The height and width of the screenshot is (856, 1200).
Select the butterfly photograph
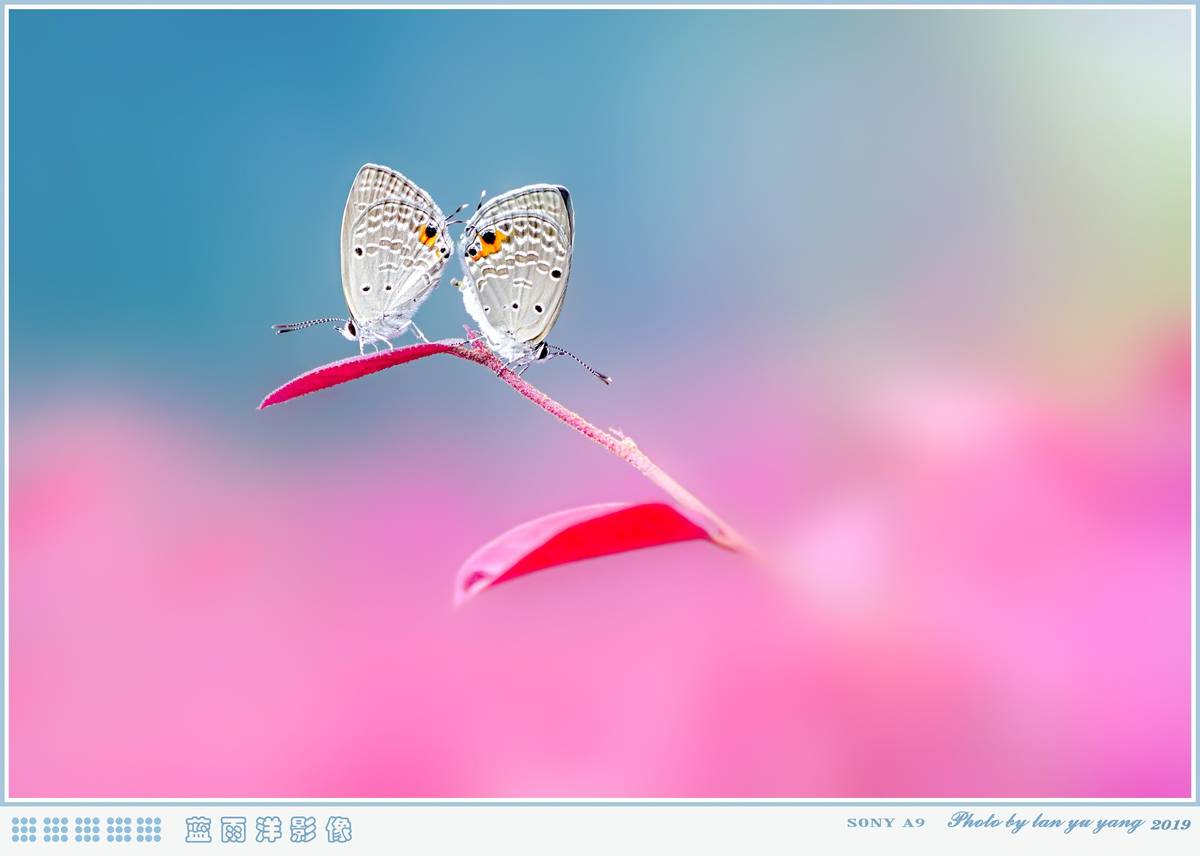click(x=600, y=404)
